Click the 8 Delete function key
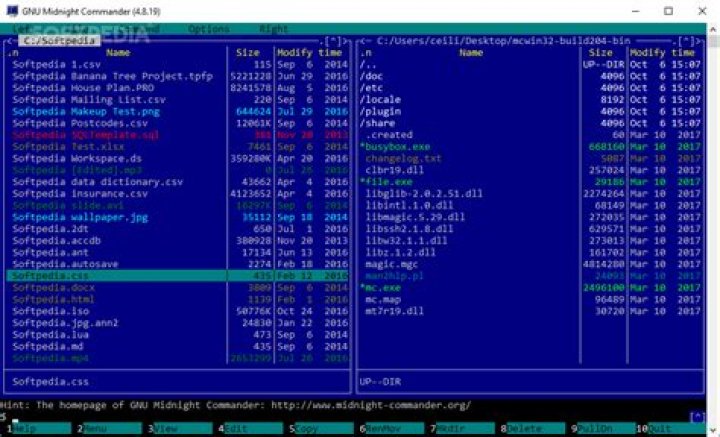This screenshot has height=437, width=720. pyautogui.click(x=534, y=428)
